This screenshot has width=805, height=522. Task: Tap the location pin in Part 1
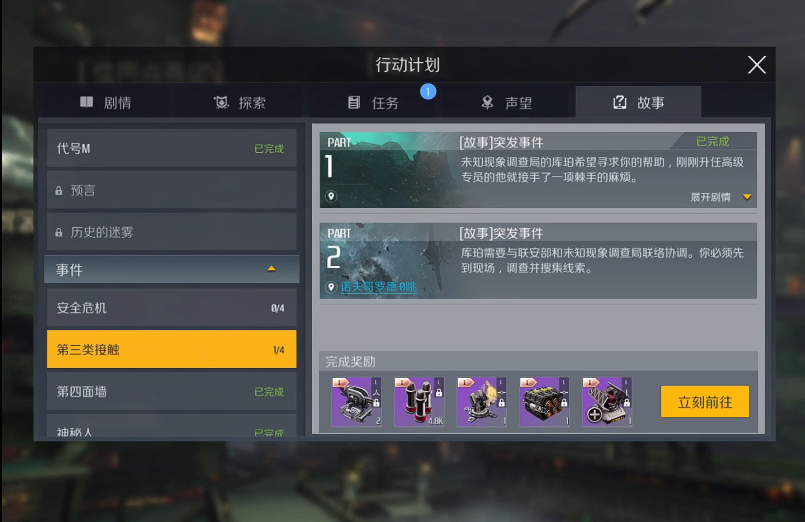pos(331,196)
